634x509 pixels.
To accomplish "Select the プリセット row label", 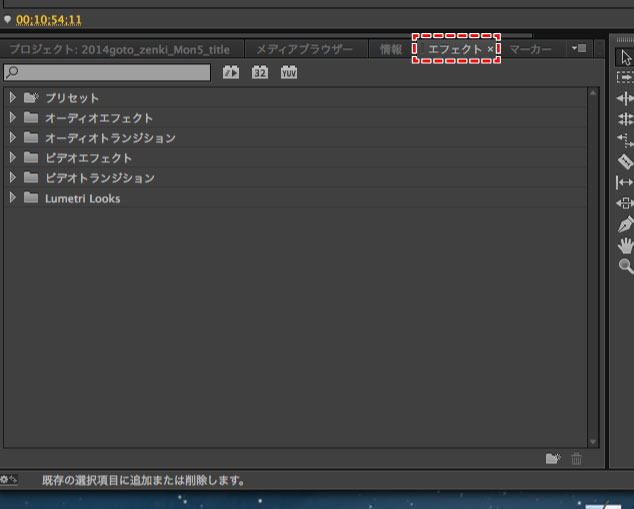I will pos(72,98).
